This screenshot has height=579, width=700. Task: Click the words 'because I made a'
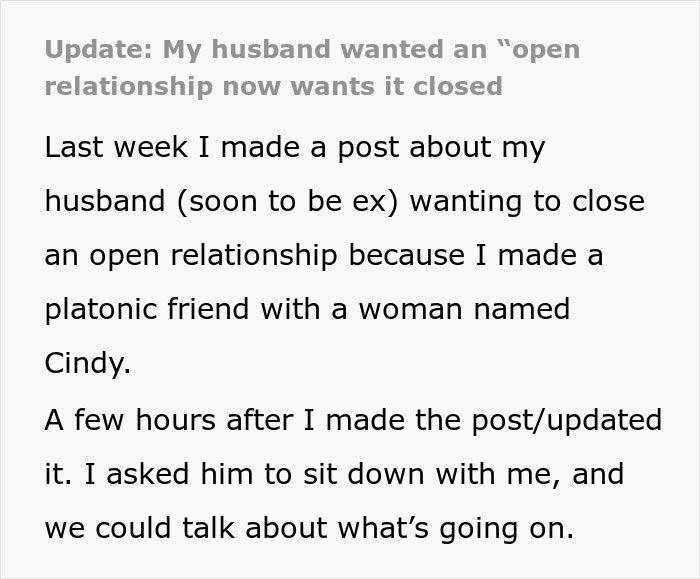tap(476, 255)
